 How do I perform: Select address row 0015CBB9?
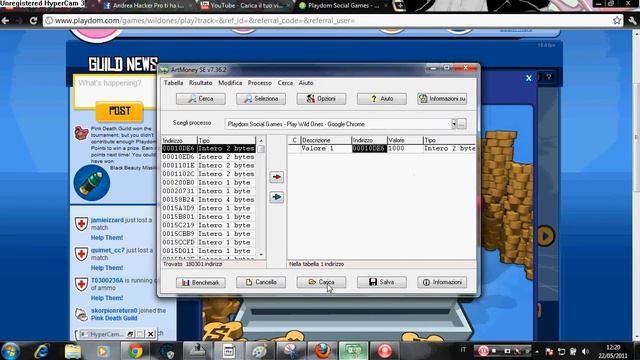[209, 234]
